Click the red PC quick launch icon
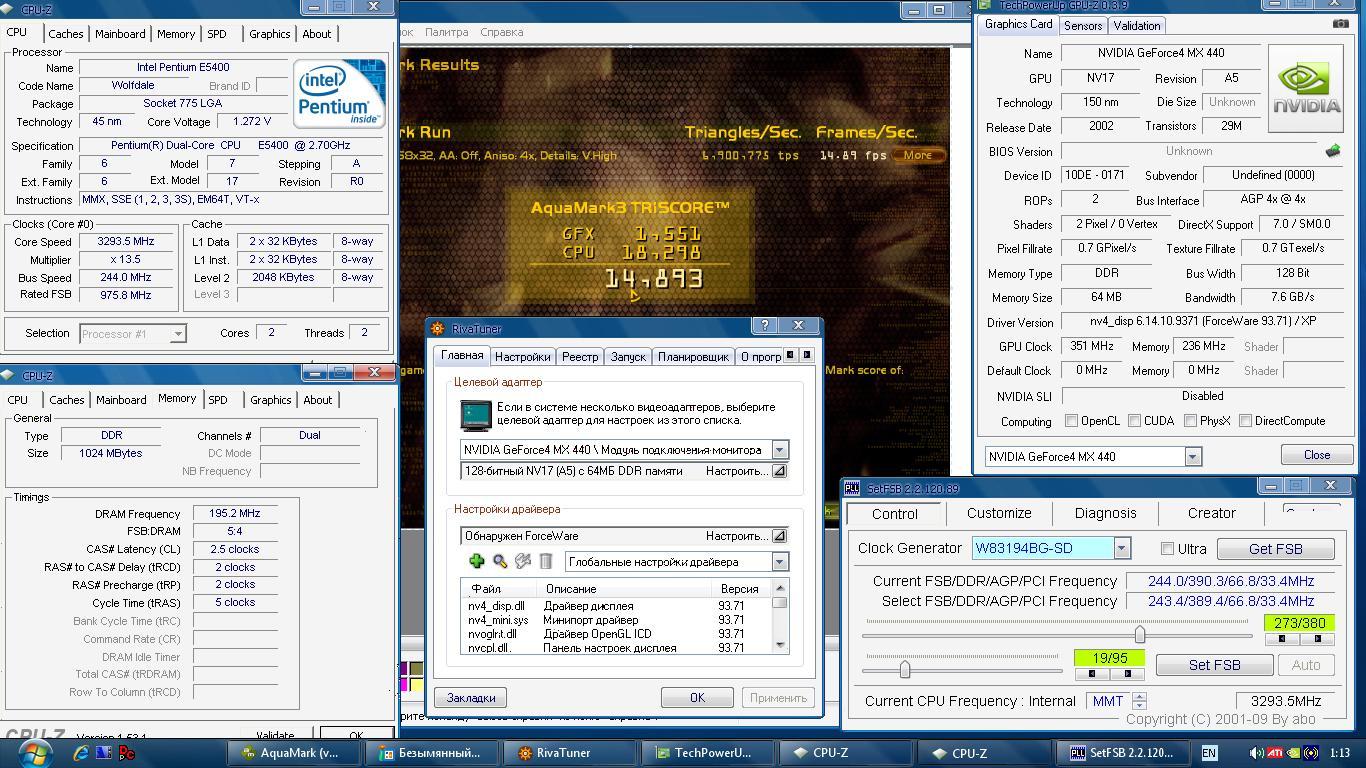 pos(127,753)
